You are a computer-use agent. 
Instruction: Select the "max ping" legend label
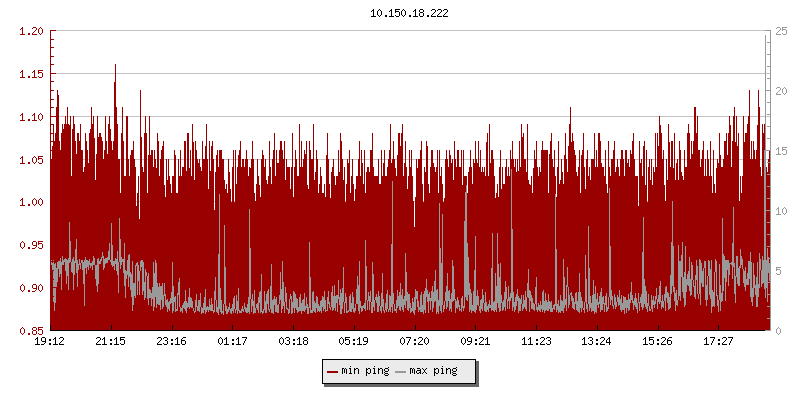click(434, 372)
